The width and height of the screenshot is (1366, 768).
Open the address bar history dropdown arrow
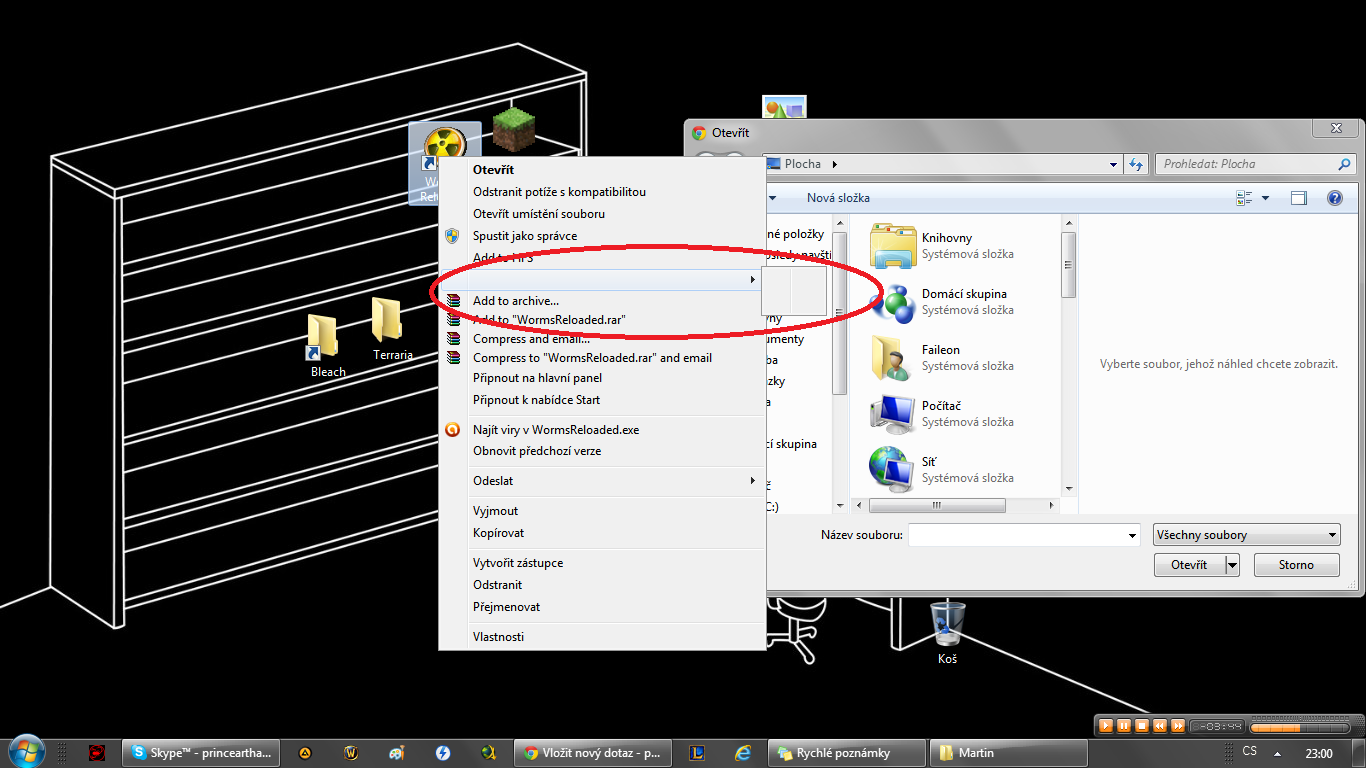coord(1114,164)
